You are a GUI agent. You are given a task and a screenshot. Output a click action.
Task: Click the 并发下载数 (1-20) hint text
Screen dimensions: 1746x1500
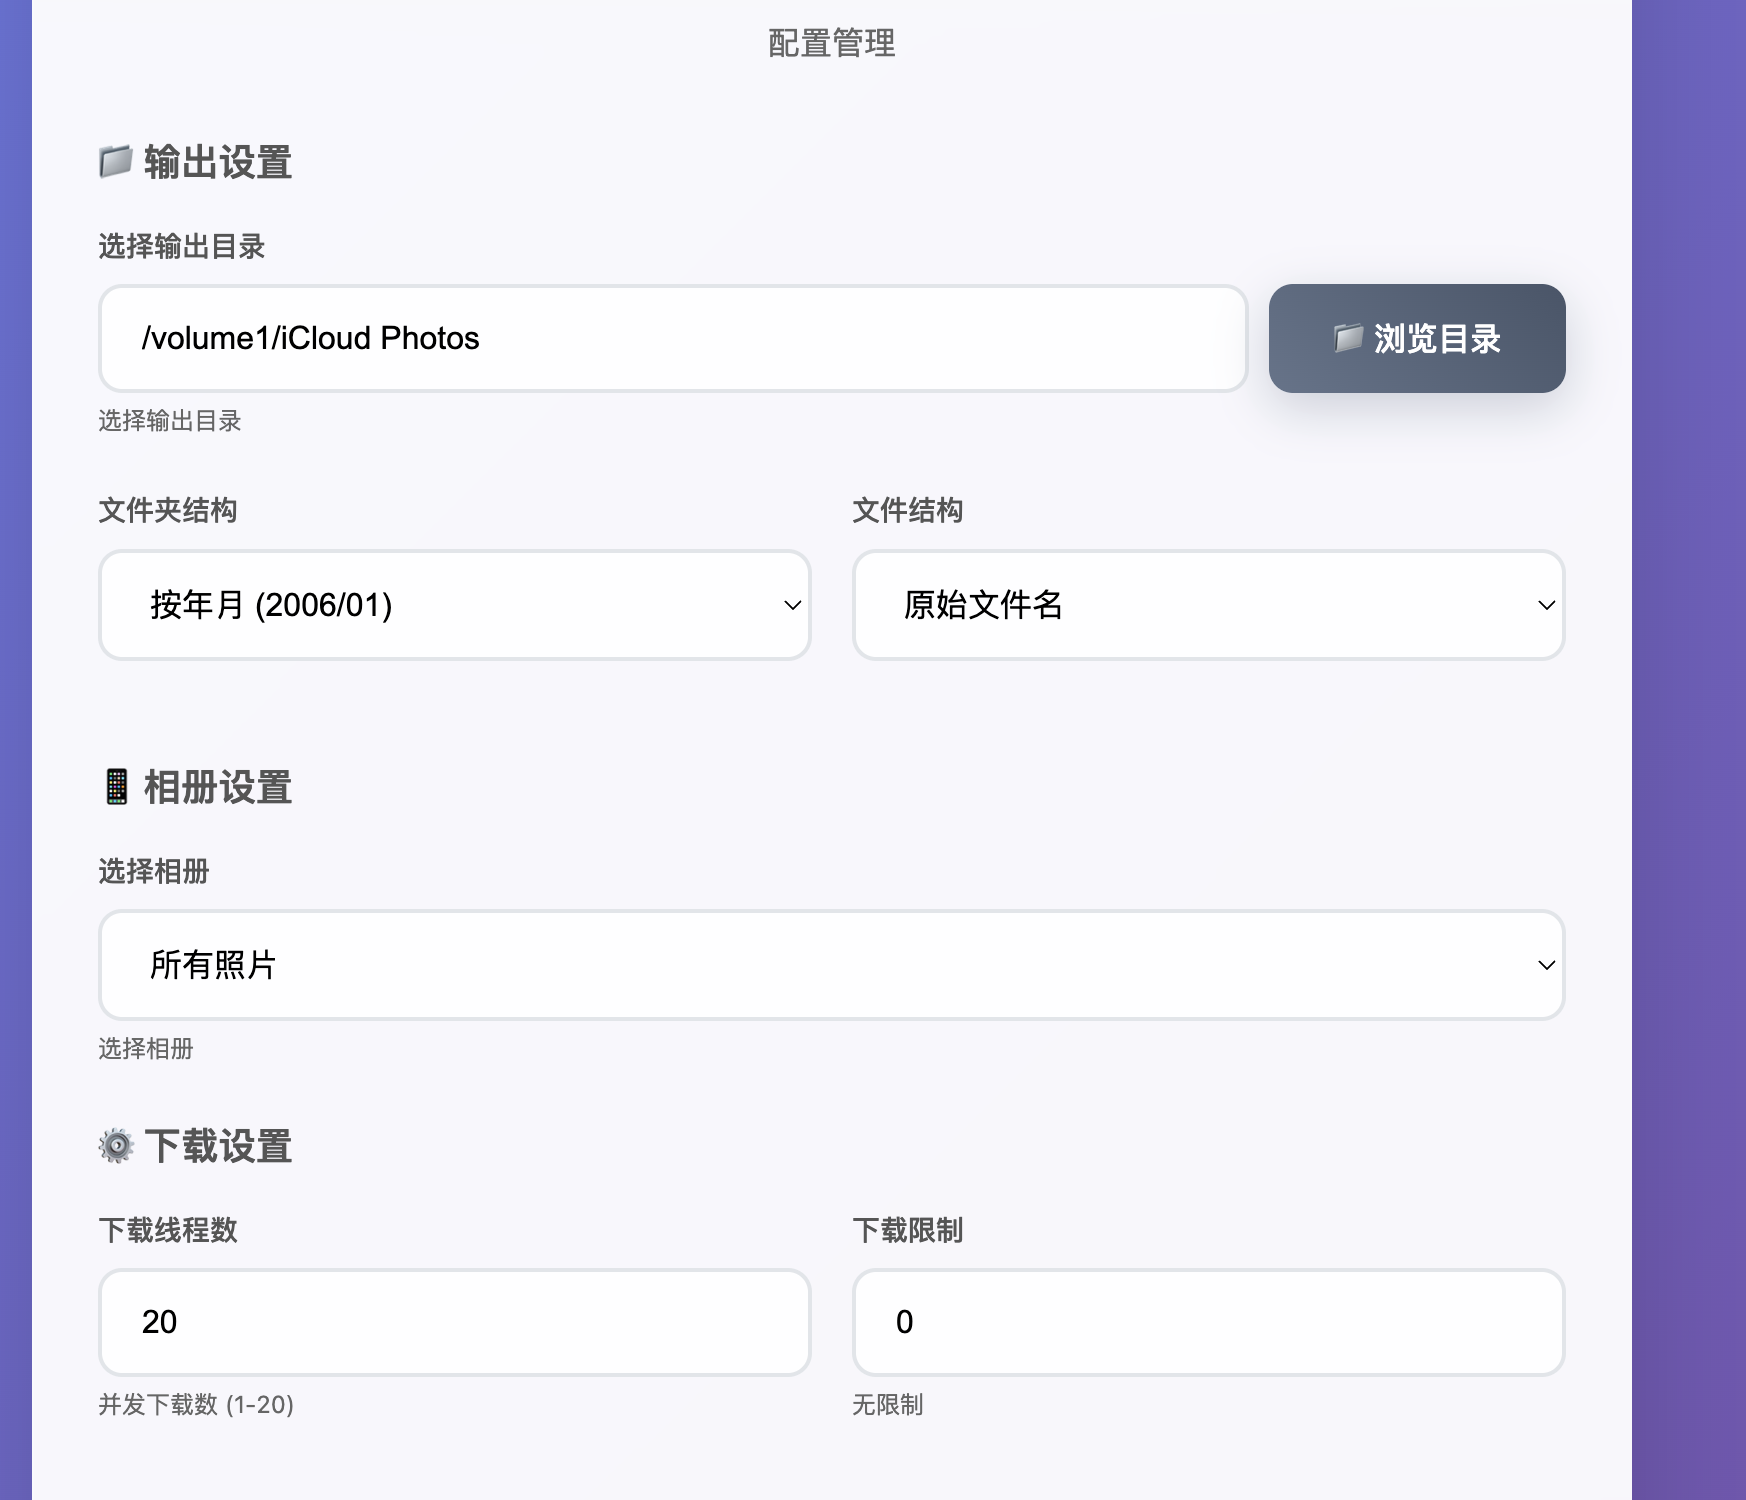point(196,1405)
